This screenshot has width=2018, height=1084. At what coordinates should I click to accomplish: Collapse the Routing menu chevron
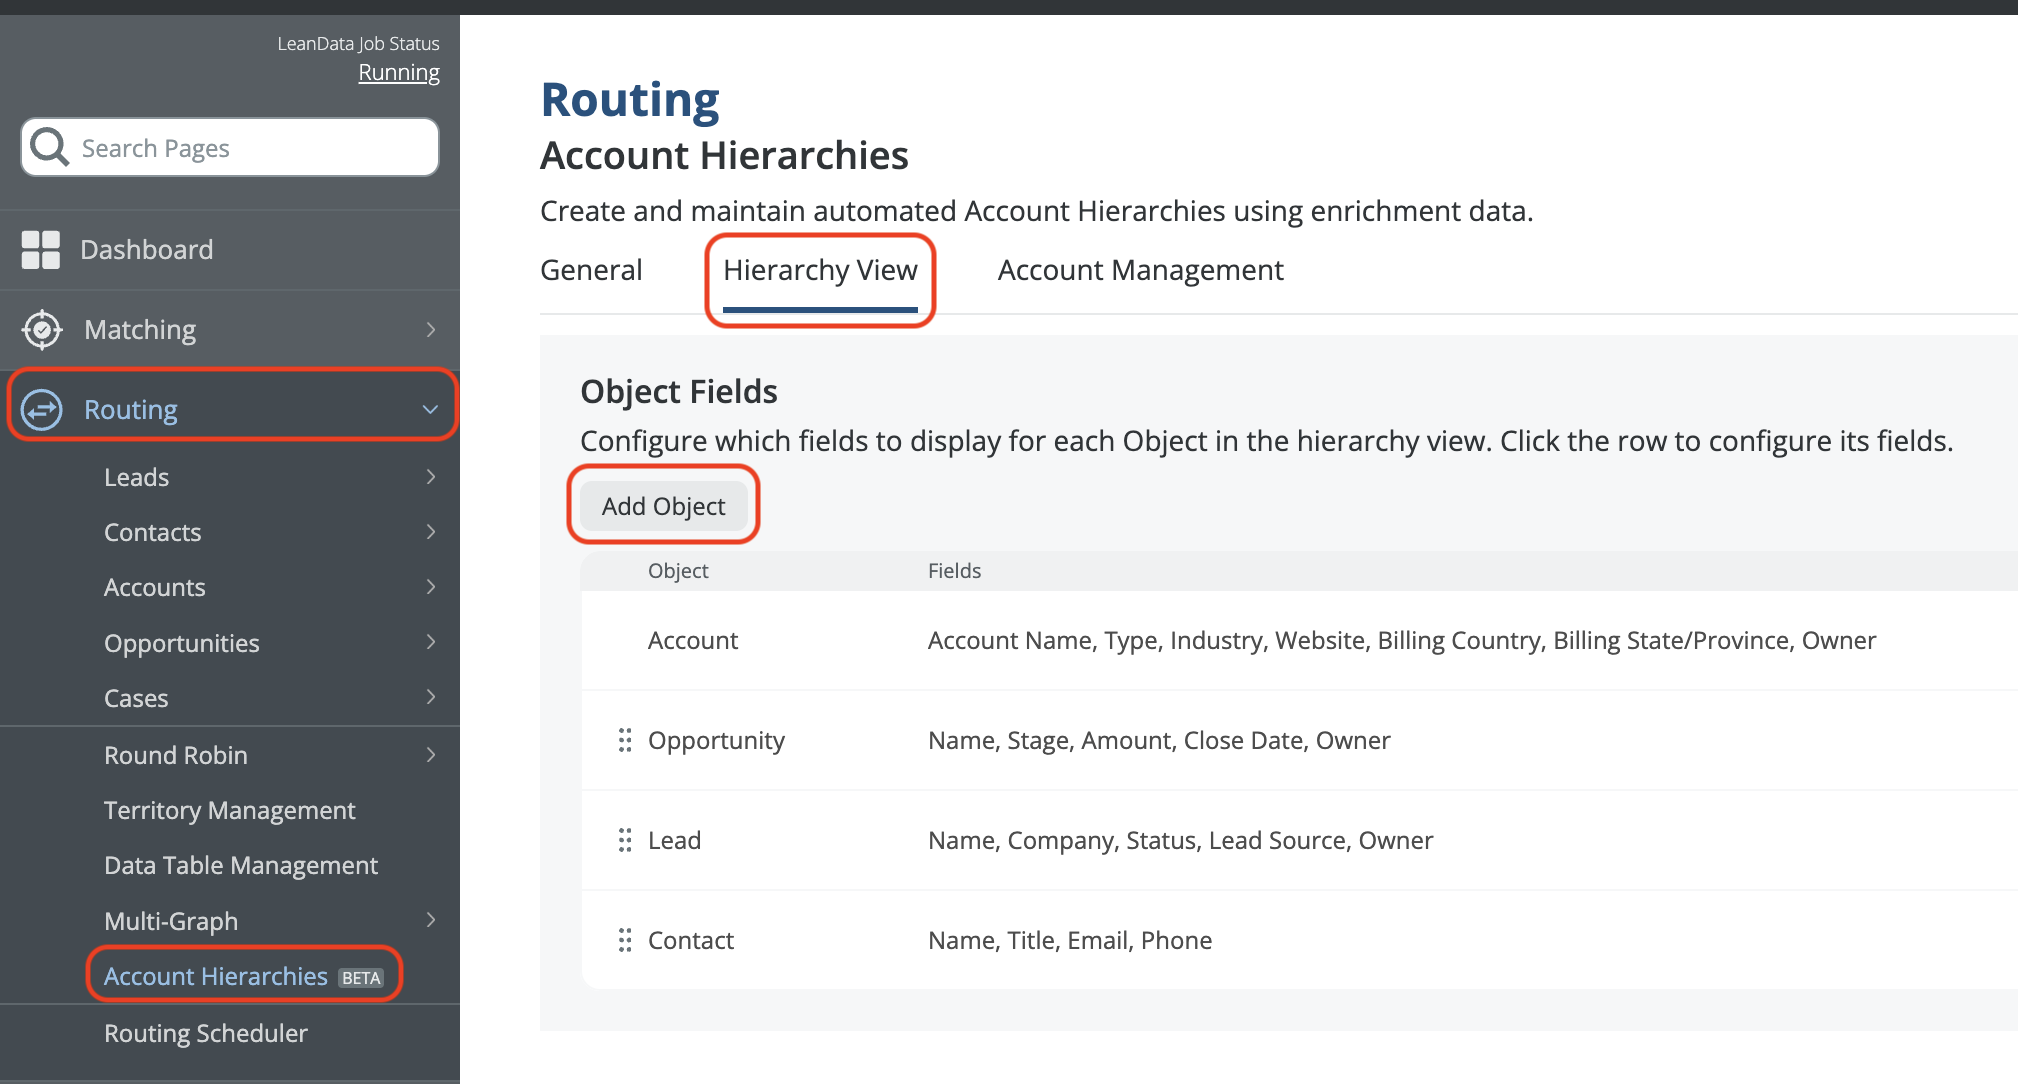point(430,410)
